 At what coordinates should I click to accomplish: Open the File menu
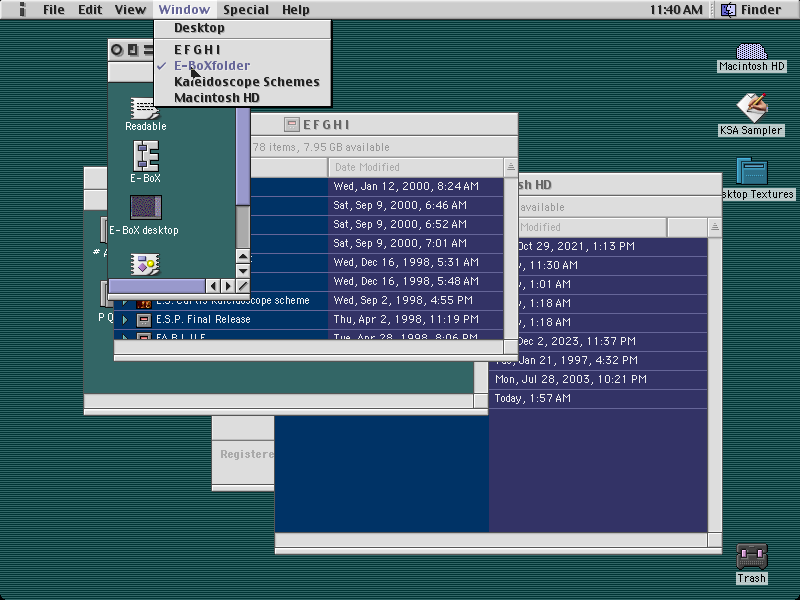coord(54,10)
